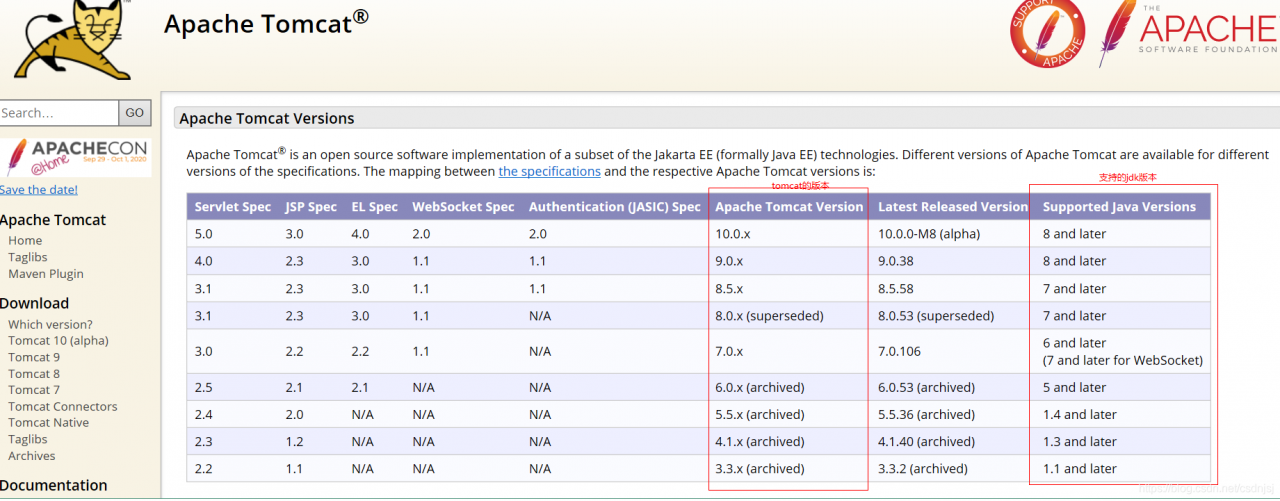Select the 7.0.x Tomcat version cell
This screenshot has width=1280, height=501.
point(789,352)
